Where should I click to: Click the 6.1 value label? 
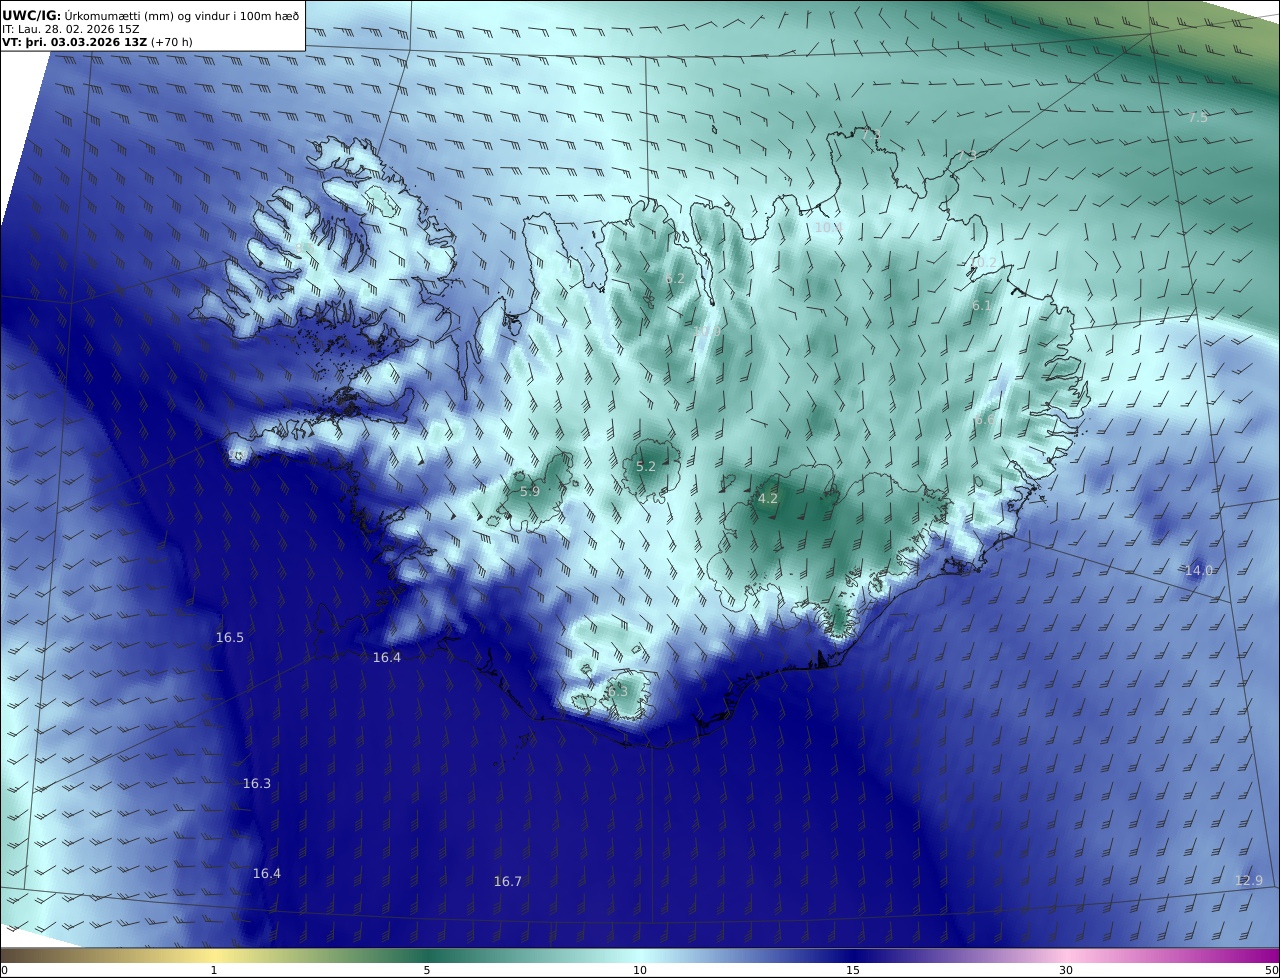pyautogui.click(x=982, y=306)
